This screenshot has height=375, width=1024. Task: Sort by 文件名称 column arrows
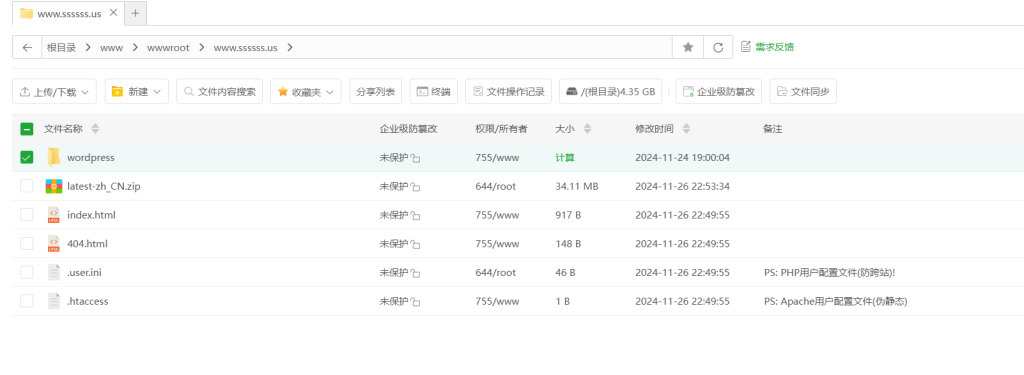pos(95,129)
